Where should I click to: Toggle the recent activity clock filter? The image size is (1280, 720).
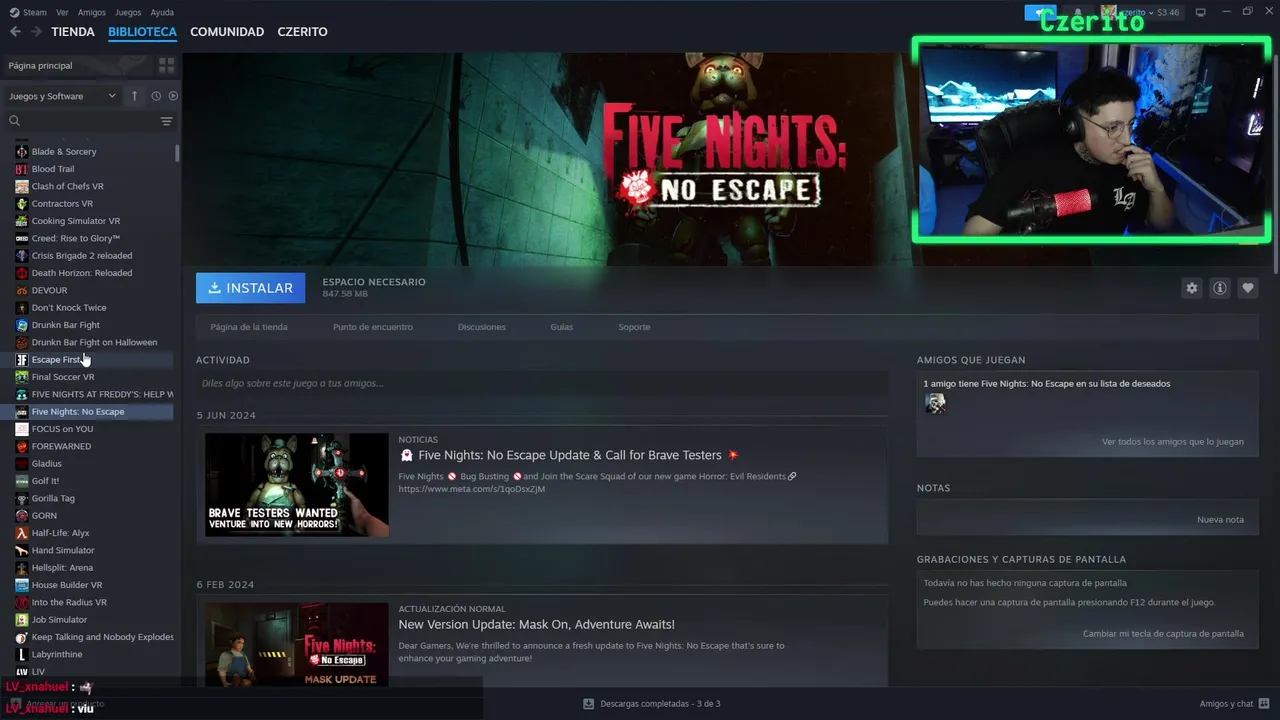(x=156, y=96)
